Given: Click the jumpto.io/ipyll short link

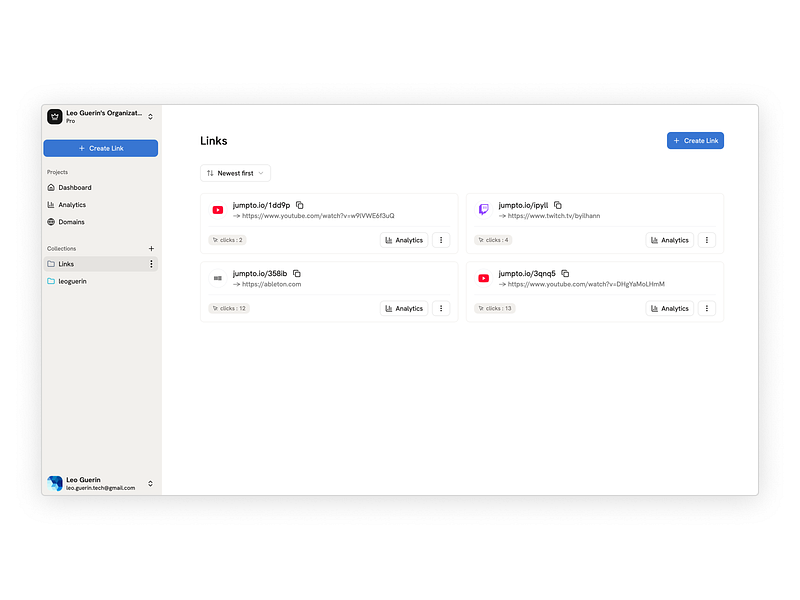Looking at the screenshot, I should (523, 205).
